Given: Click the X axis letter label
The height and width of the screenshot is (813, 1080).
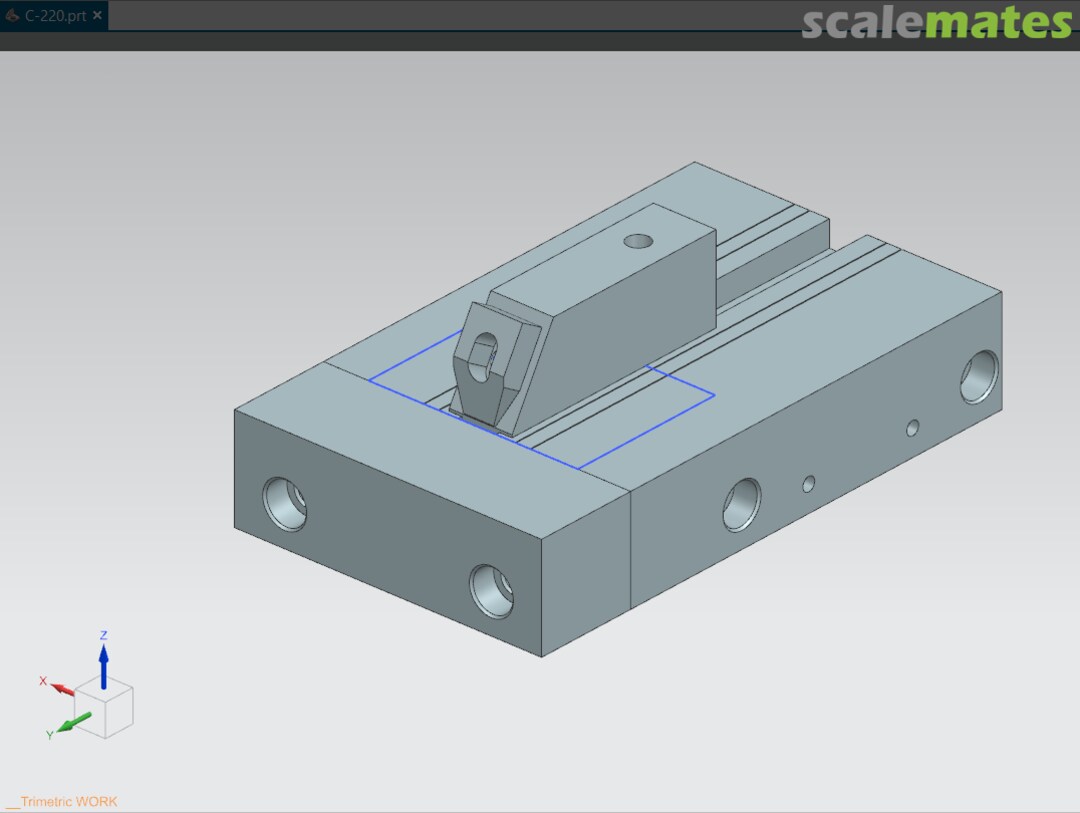Looking at the screenshot, I should pyautogui.click(x=43, y=680).
